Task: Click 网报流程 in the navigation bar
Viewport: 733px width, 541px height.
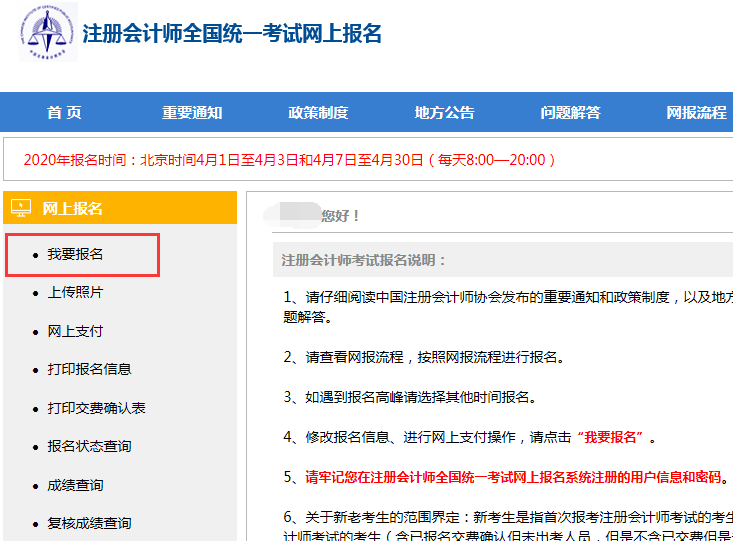Action: coord(696,113)
